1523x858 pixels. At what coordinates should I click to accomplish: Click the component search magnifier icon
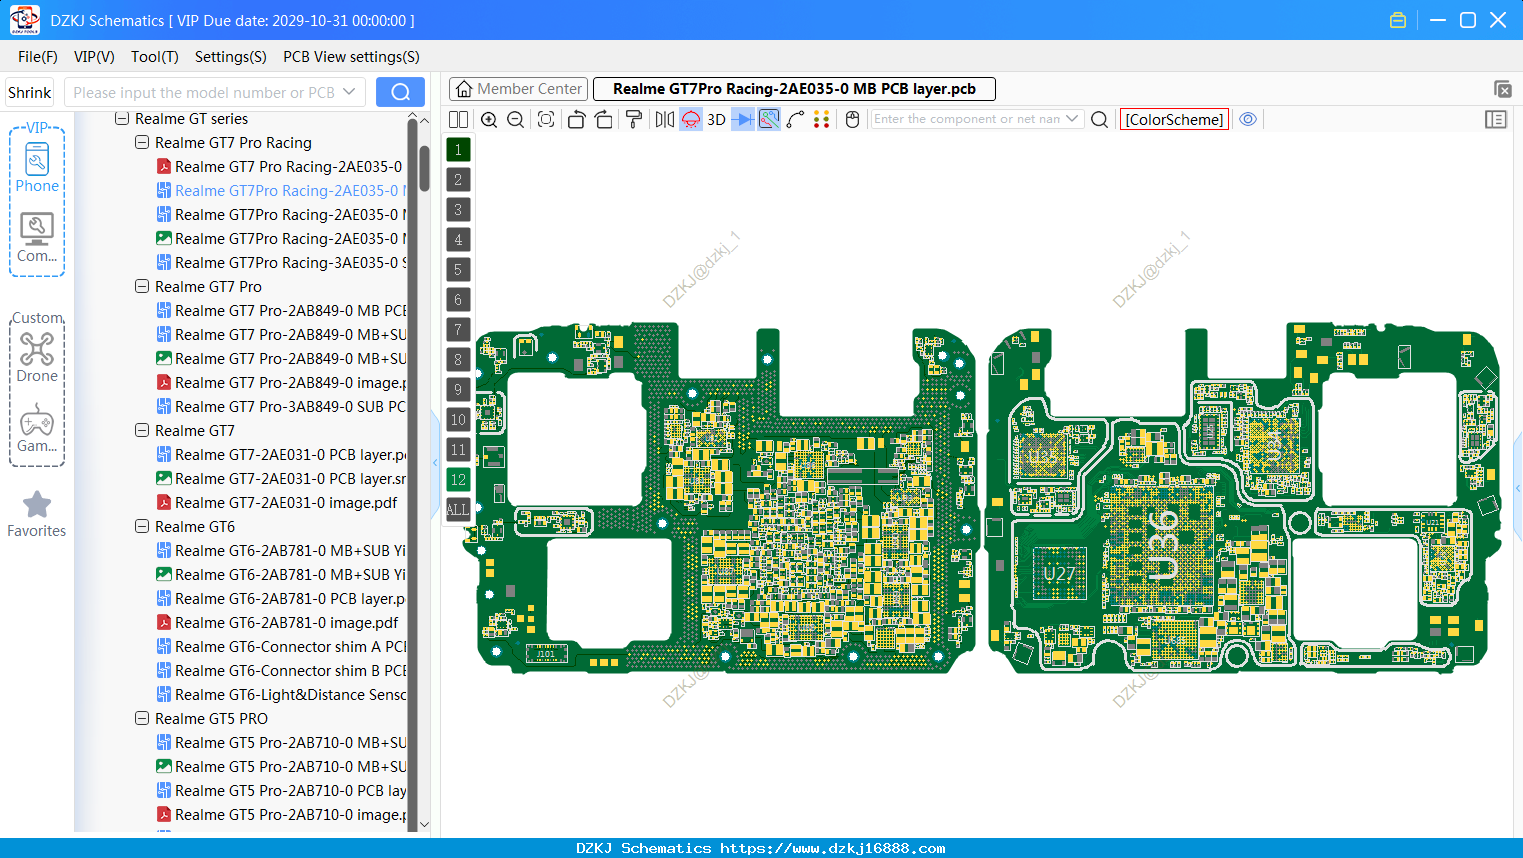point(1099,119)
